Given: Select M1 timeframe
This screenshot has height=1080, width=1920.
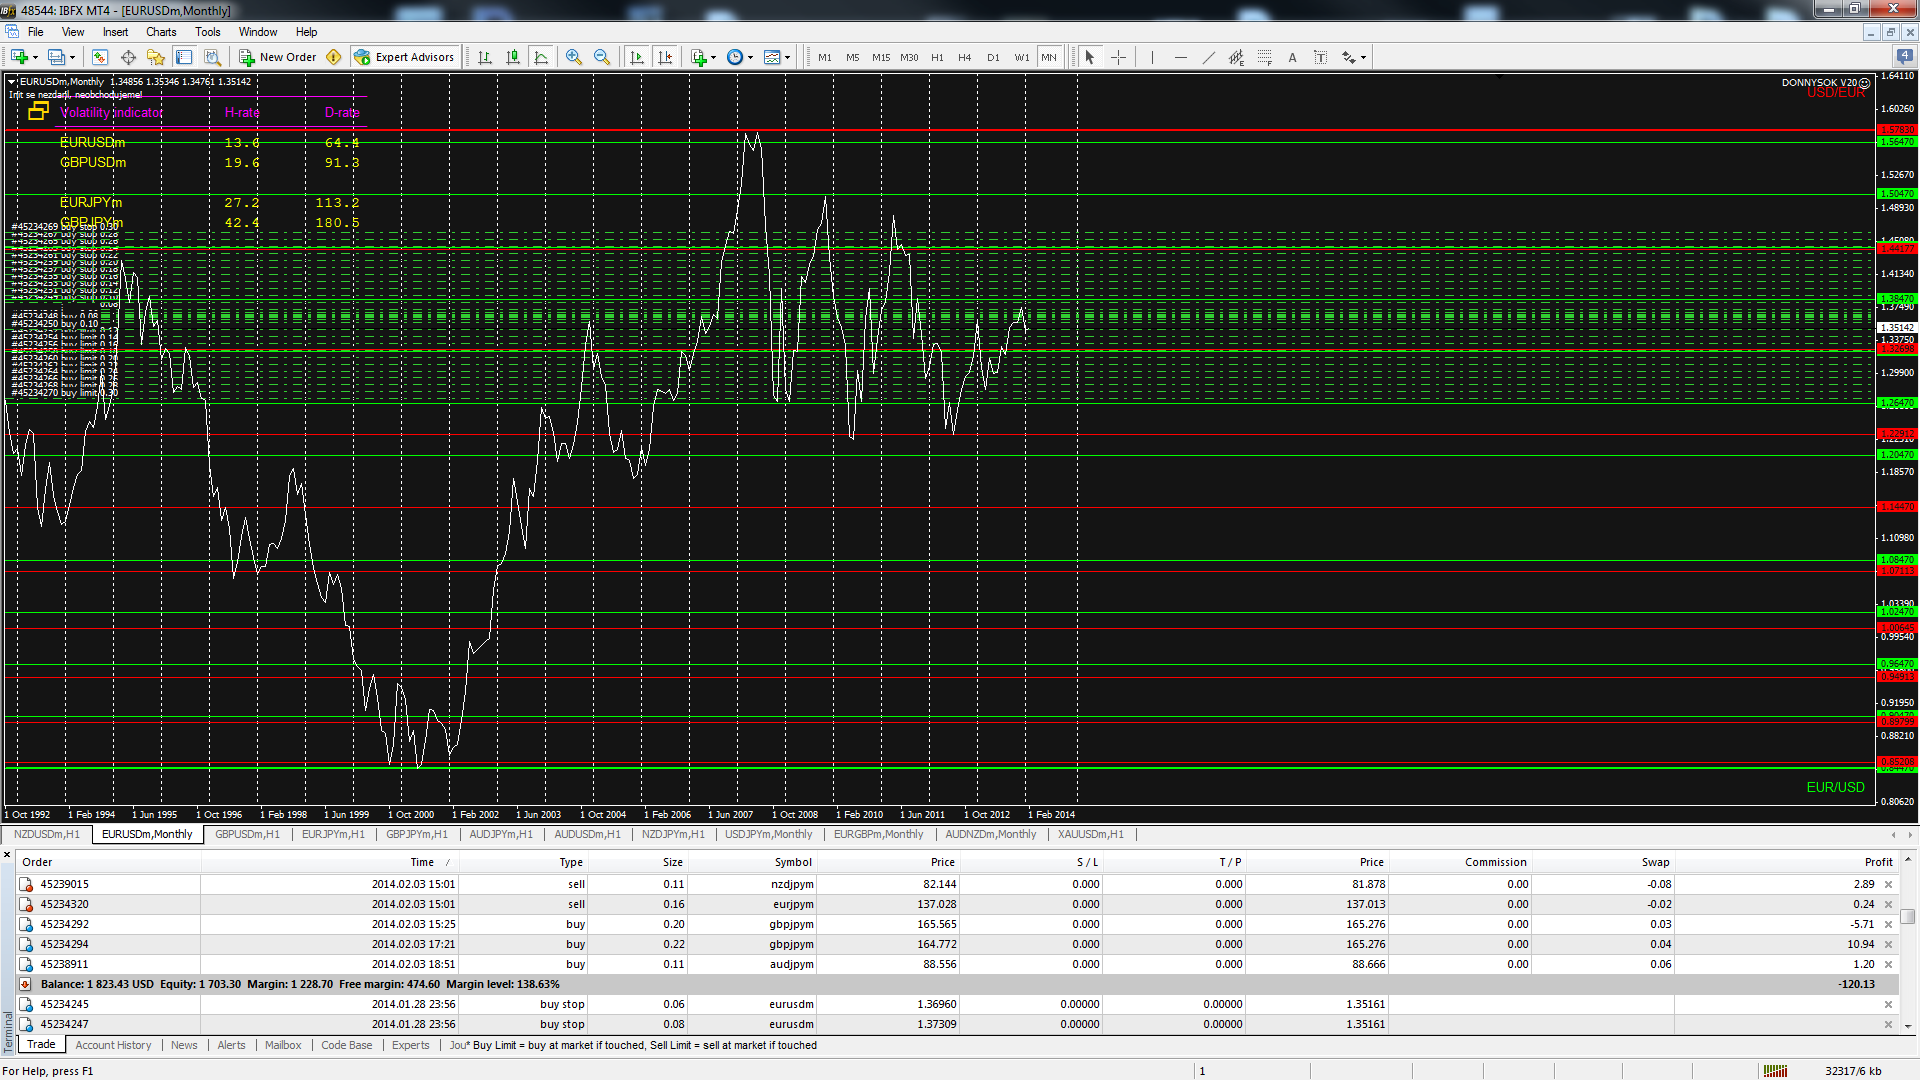Looking at the screenshot, I should [x=825, y=57].
